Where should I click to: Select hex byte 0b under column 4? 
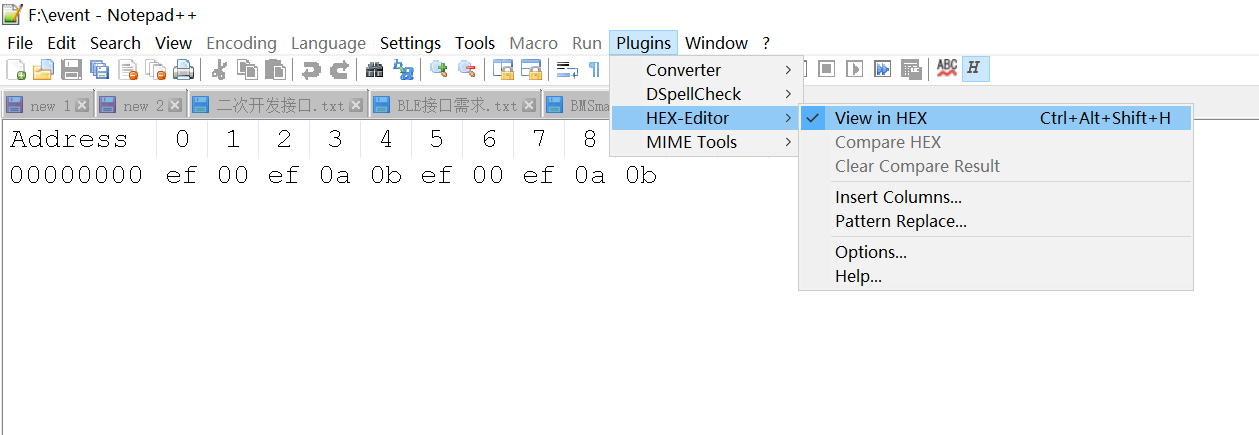(386, 176)
